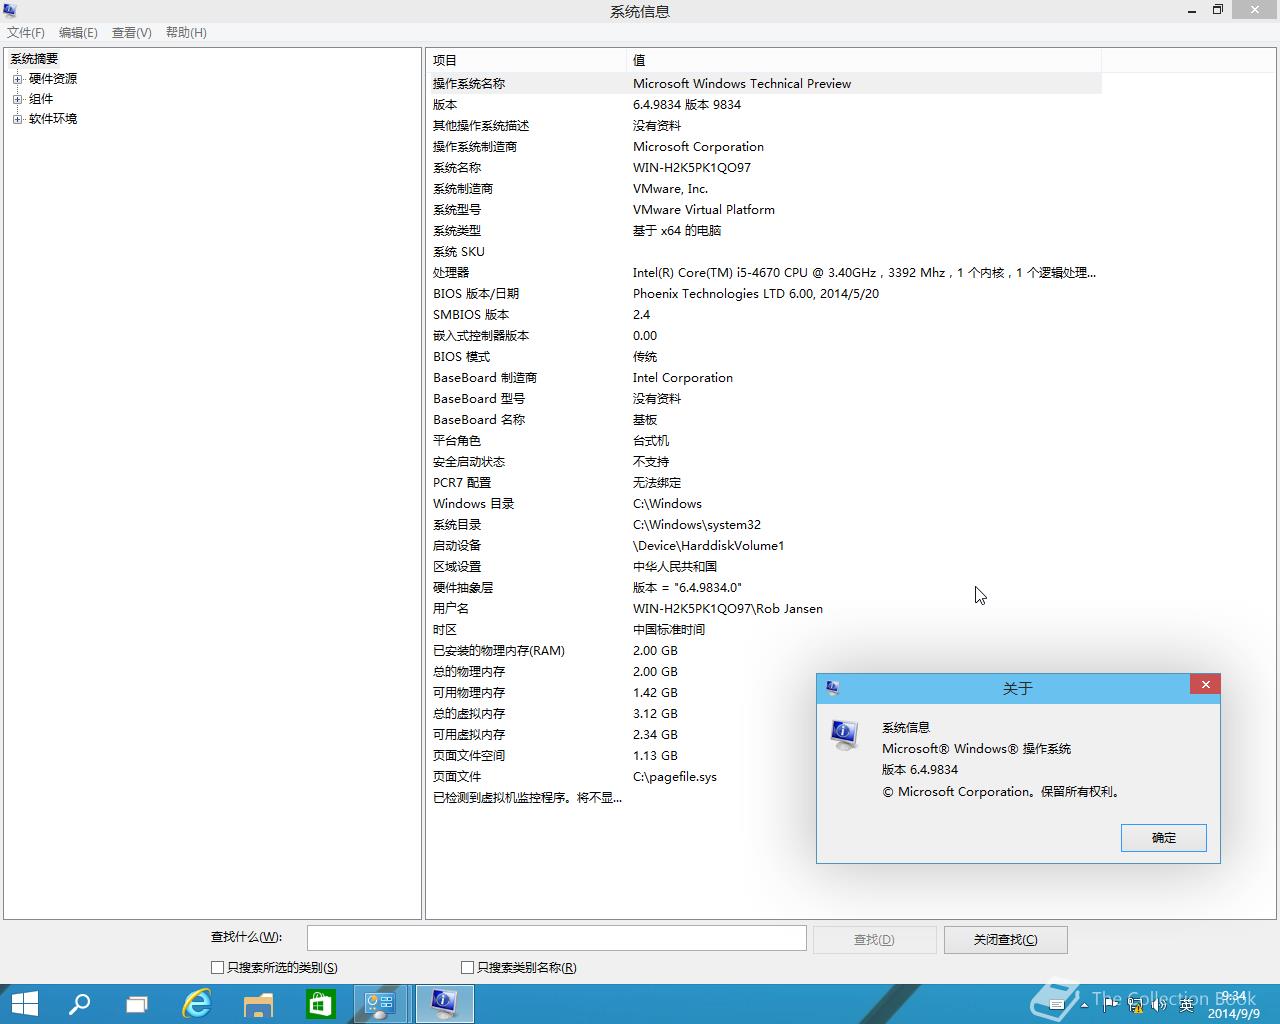
Task: Click the Start button on taskbar
Action: pyautogui.click(x=24, y=1004)
